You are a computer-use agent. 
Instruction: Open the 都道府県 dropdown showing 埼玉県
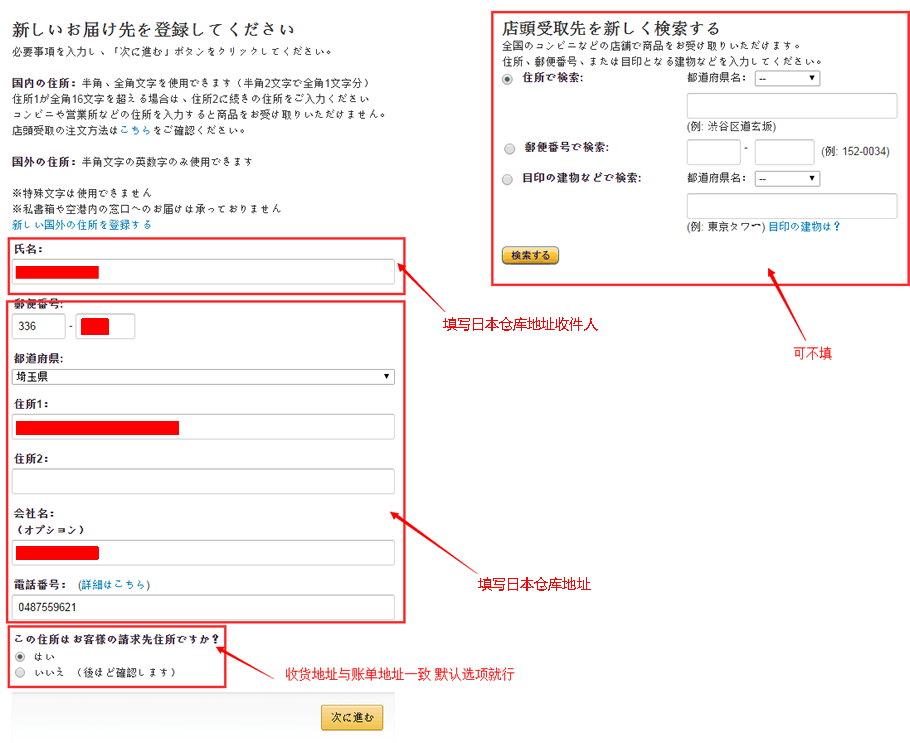[203, 377]
